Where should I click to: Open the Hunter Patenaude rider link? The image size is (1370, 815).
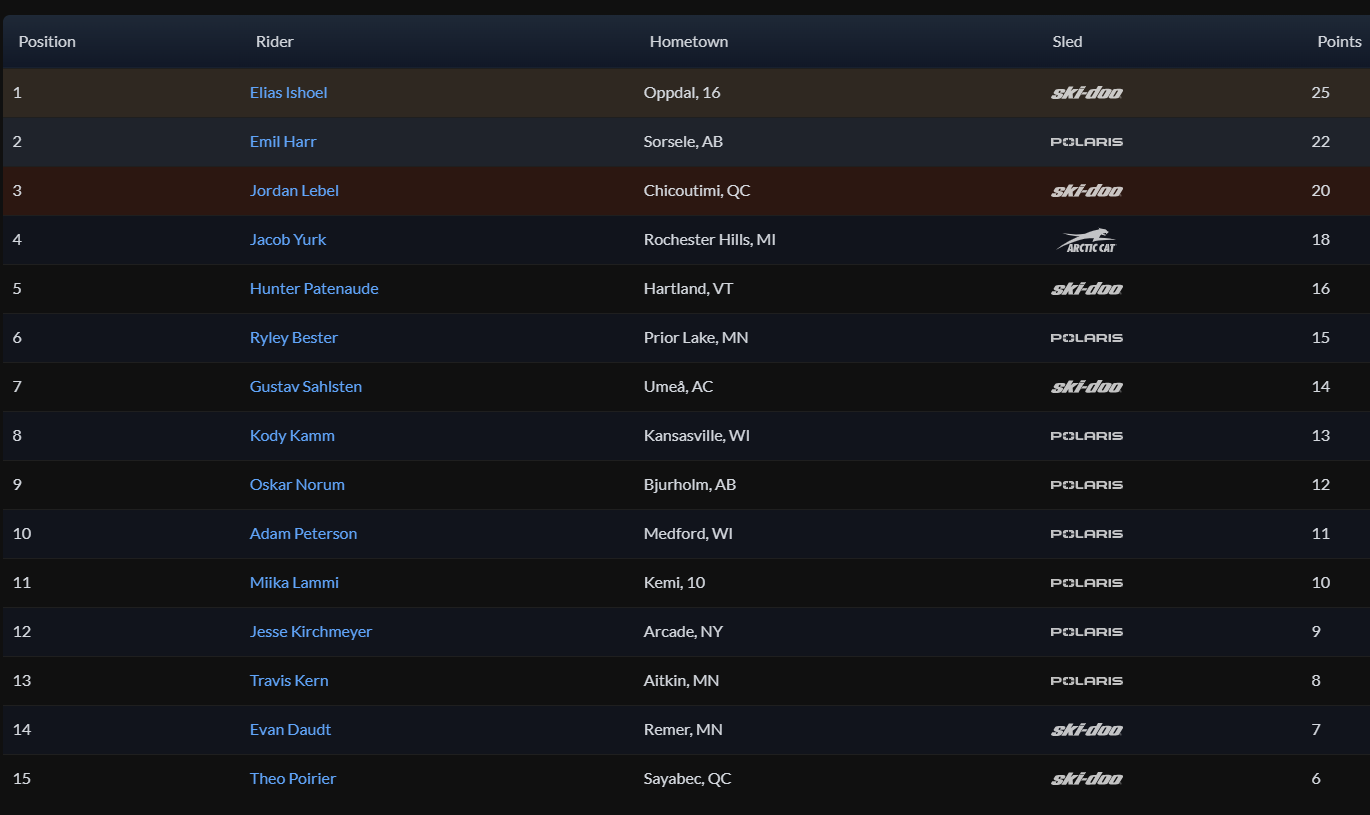pyautogui.click(x=314, y=288)
